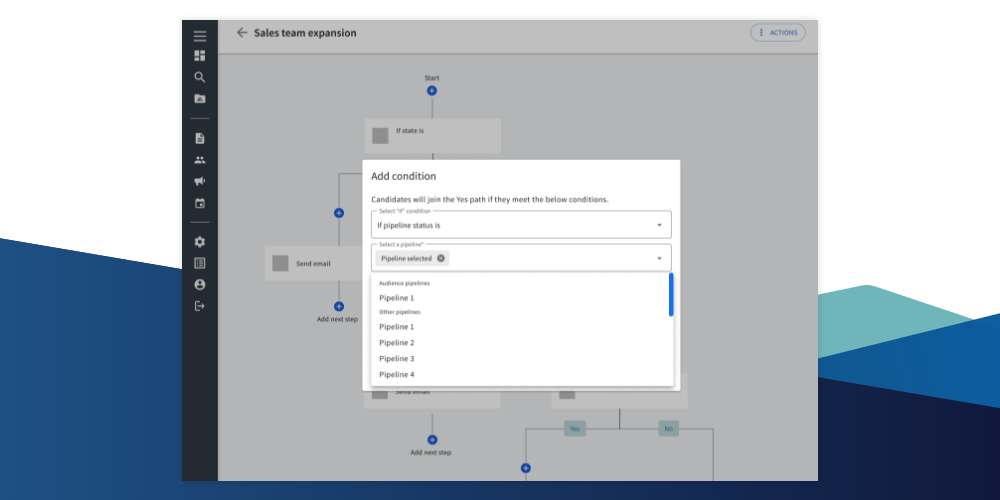1000x500 pixels.
Task: Expand the 'If pipeline status is' condition dropdown
Action: tap(659, 225)
